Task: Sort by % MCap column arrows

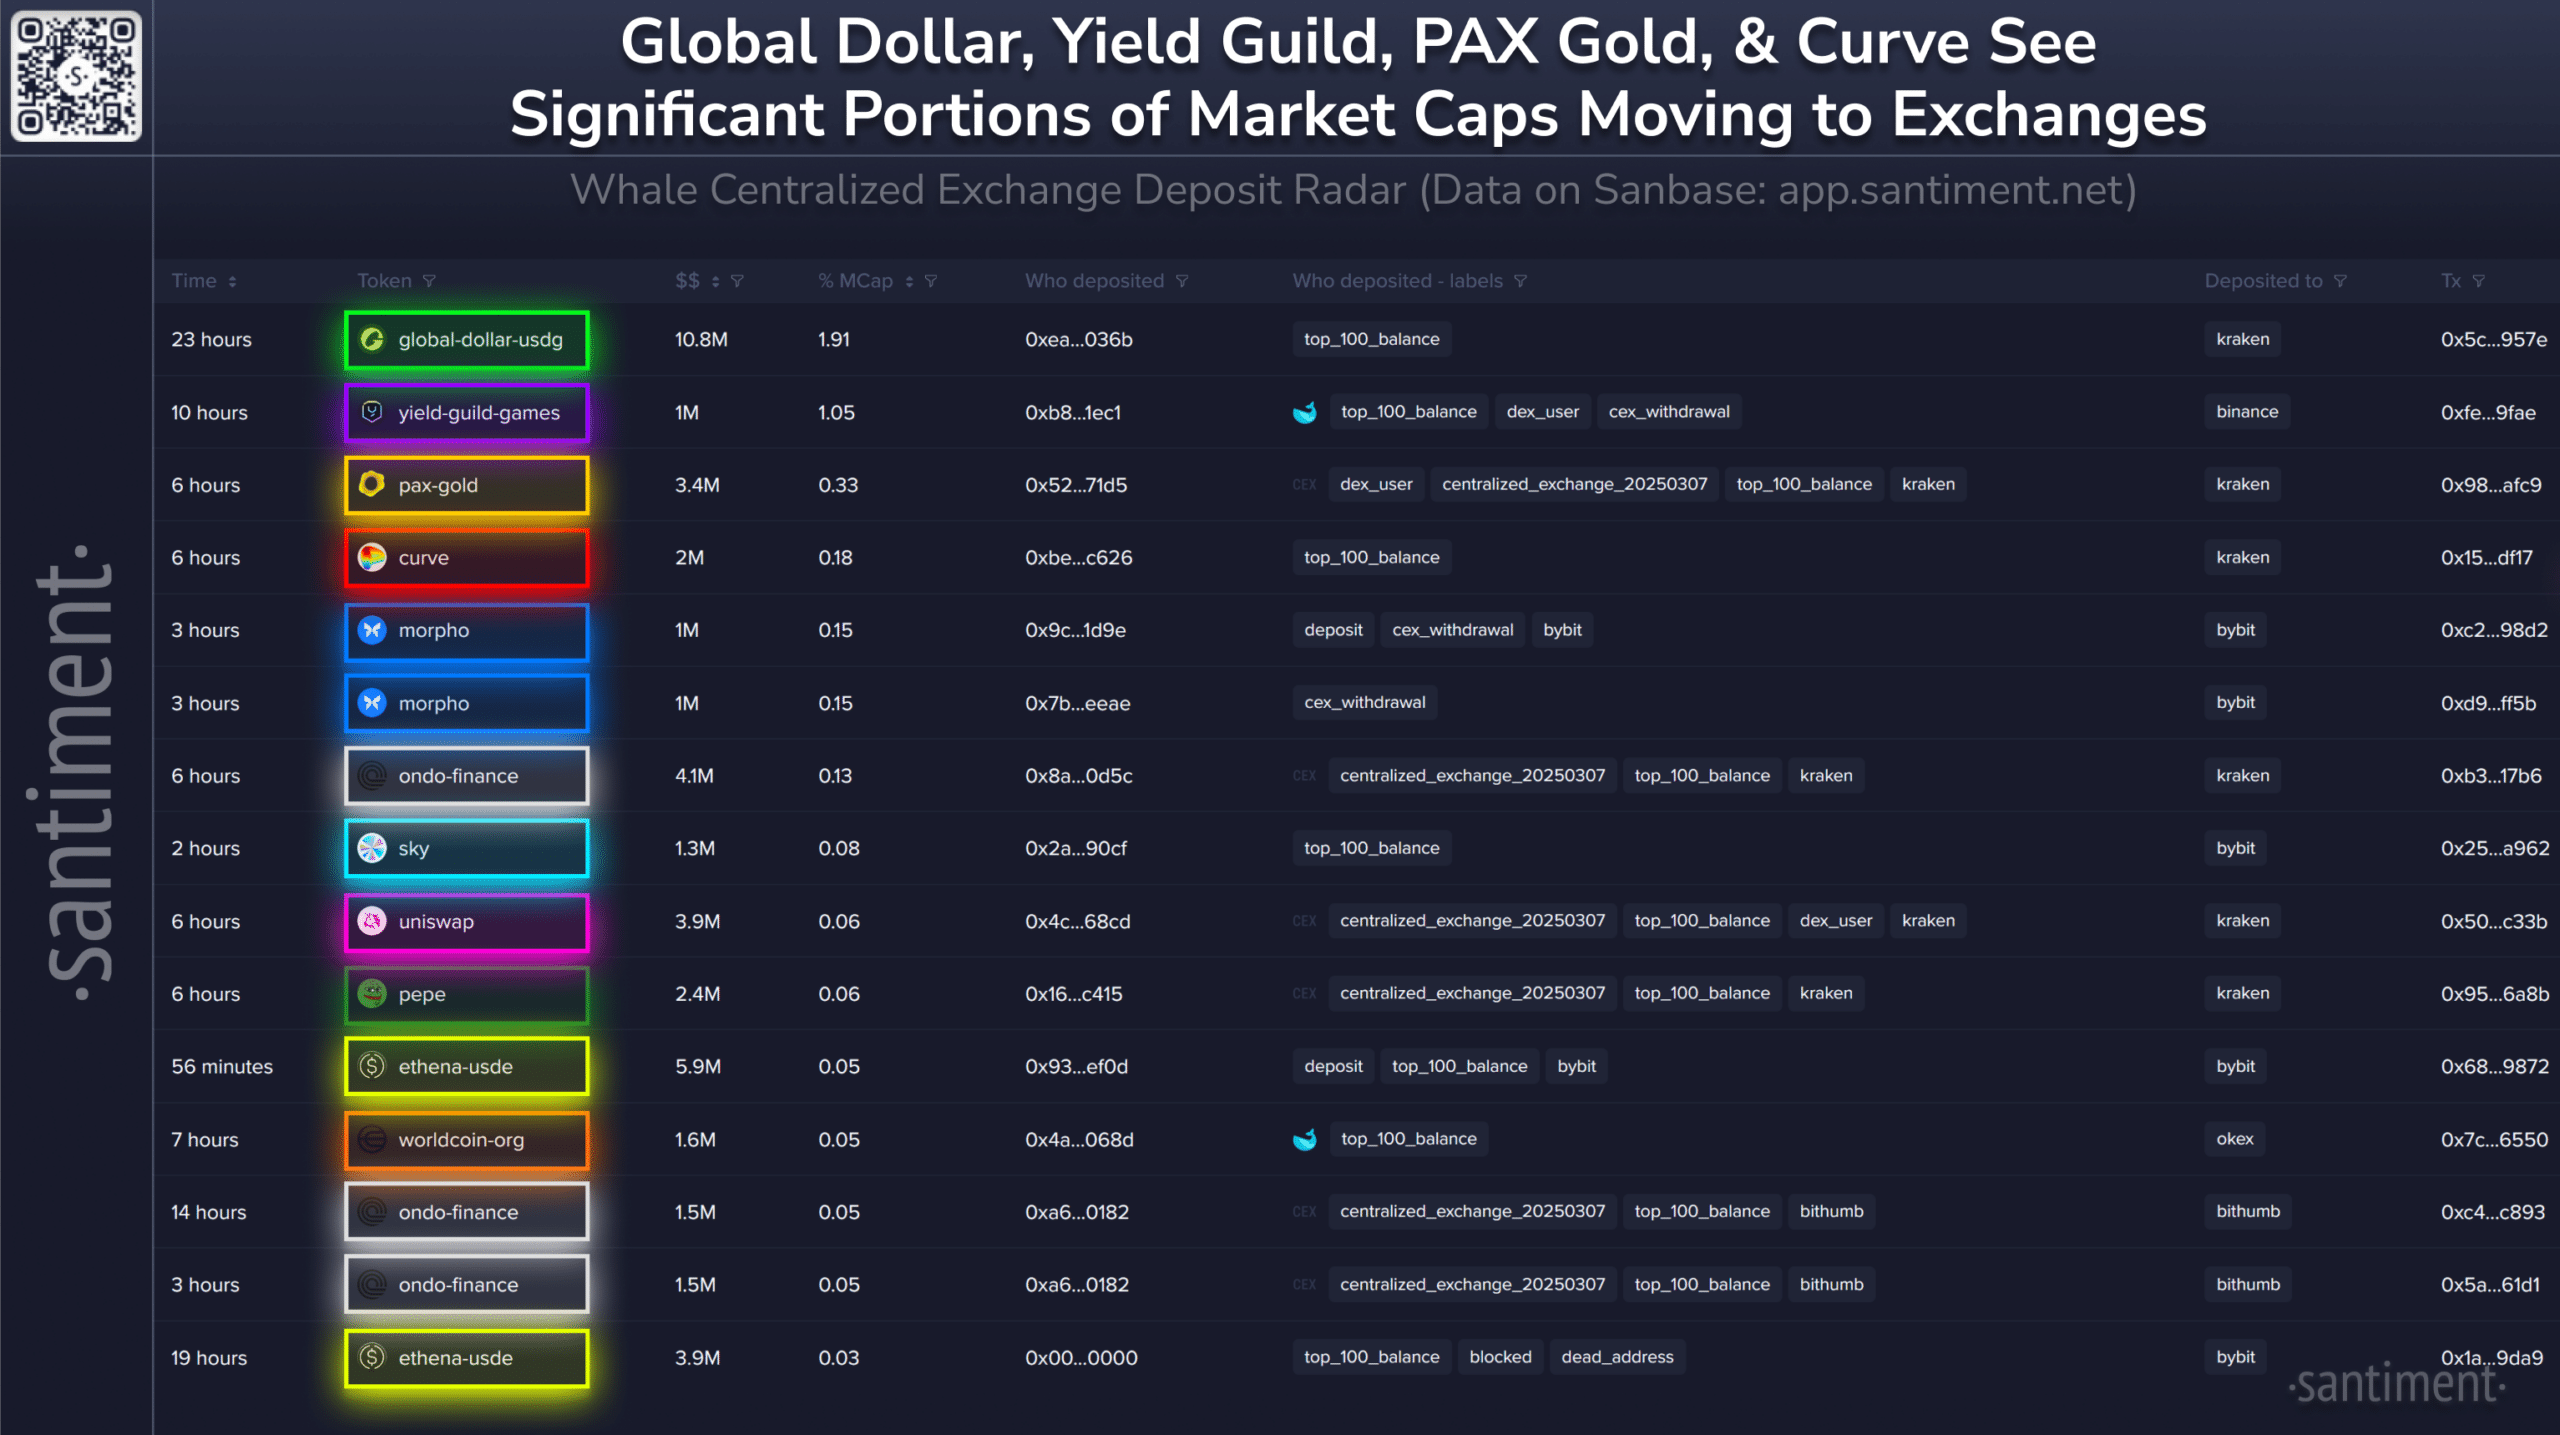Action: 909,281
